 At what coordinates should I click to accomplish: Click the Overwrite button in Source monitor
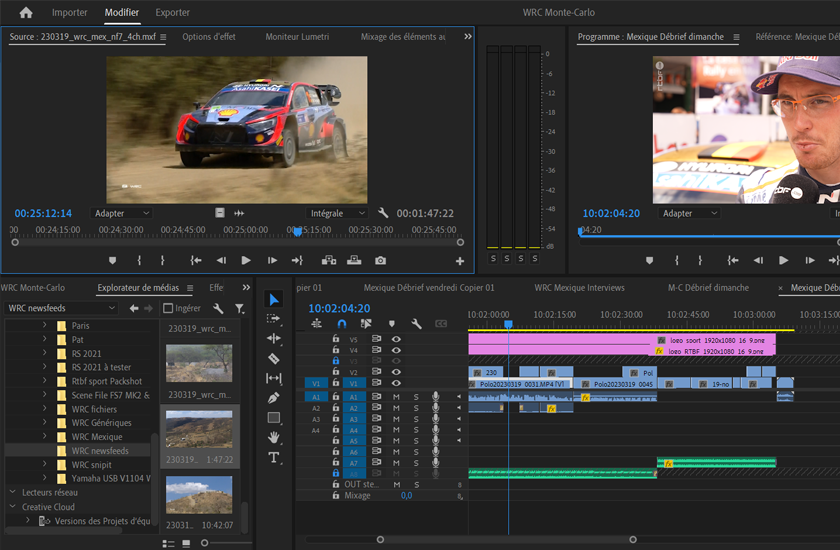[x=354, y=260]
